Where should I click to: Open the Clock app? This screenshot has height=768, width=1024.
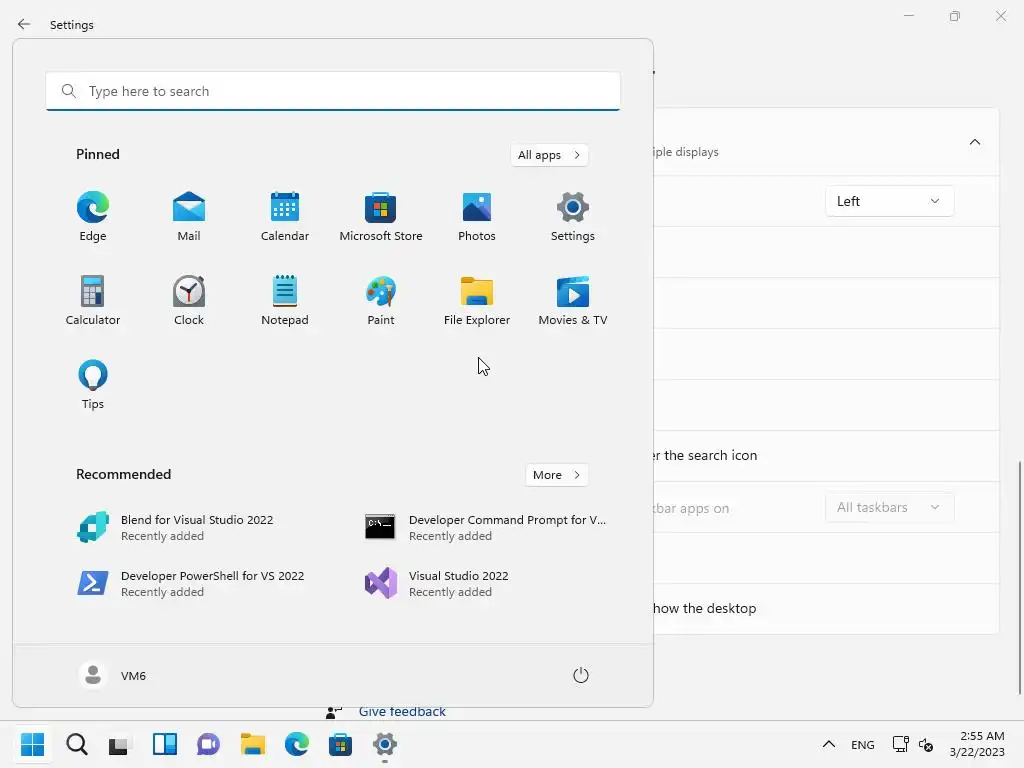[x=189, y=300]
